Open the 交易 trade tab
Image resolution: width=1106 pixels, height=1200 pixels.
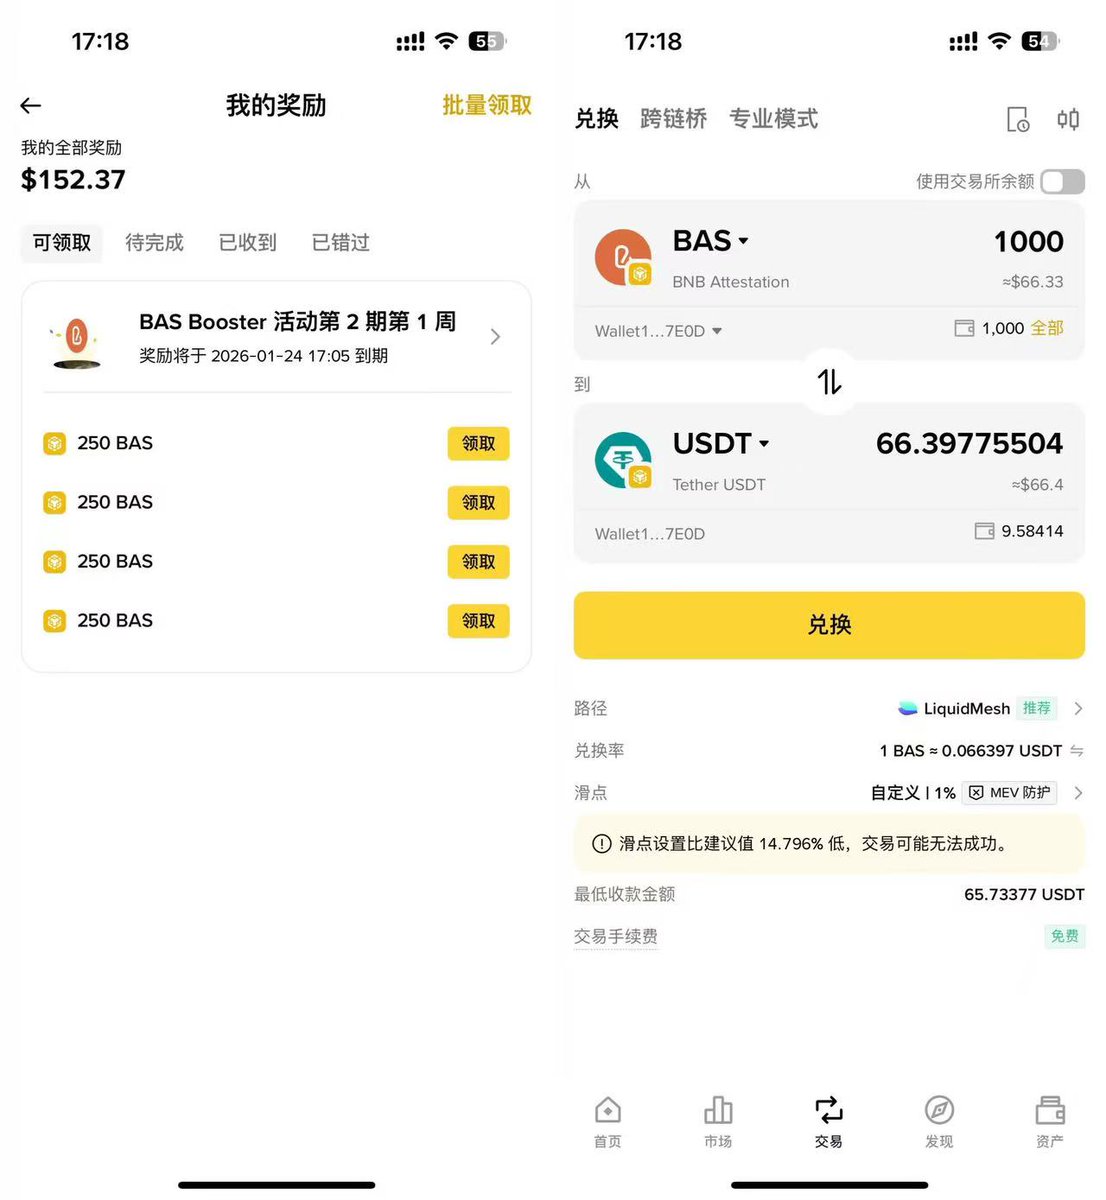(829, 1122)
